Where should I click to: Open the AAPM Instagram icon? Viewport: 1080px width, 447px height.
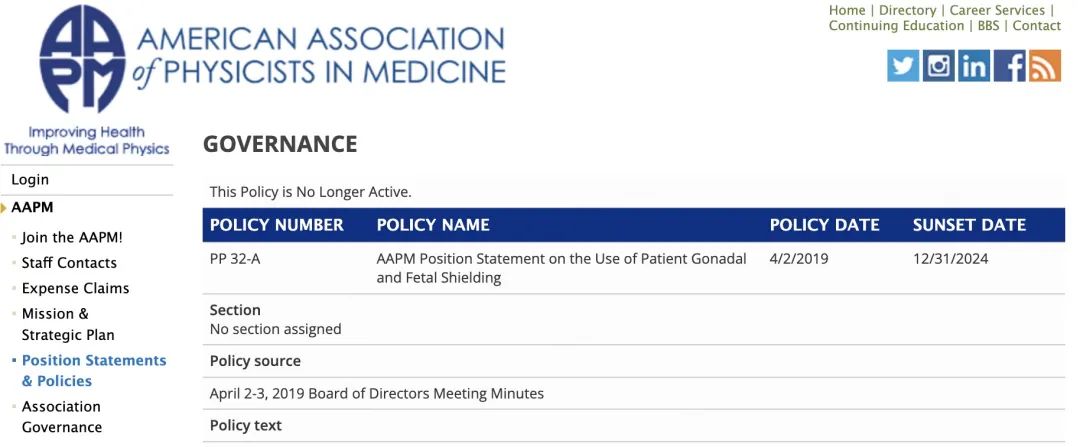point(938,66)
